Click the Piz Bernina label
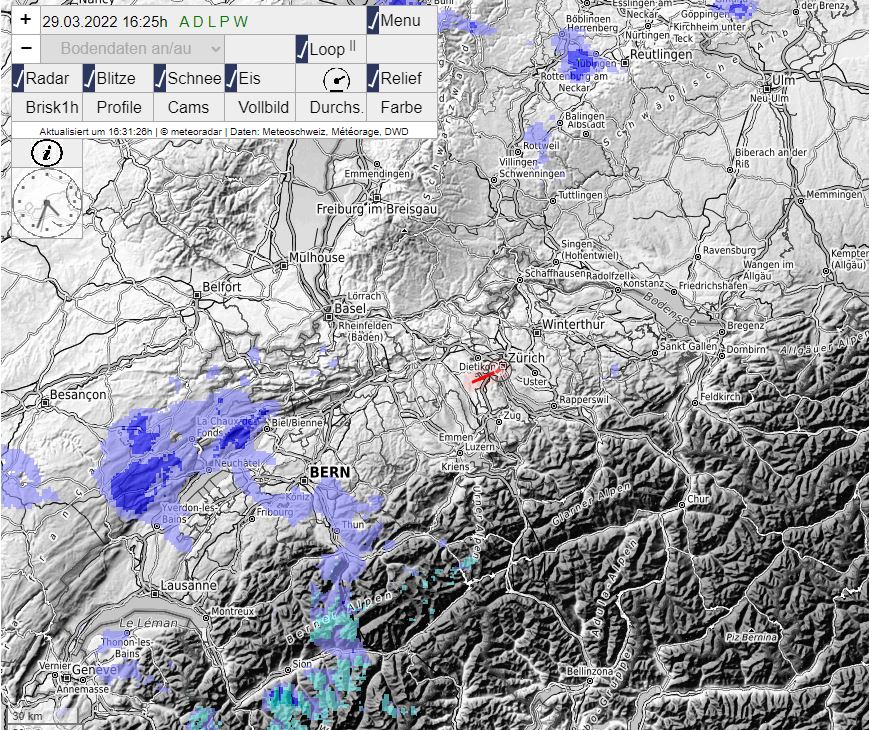 (752, 637)
